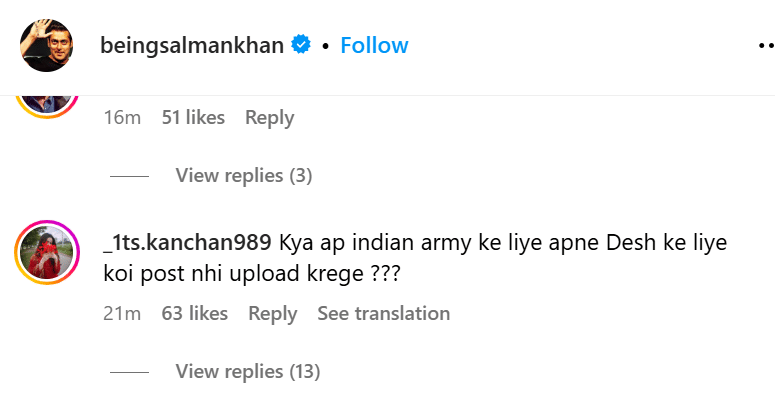
Task: Click the dash line beside View replies (13)
Action: pos(129,372)
